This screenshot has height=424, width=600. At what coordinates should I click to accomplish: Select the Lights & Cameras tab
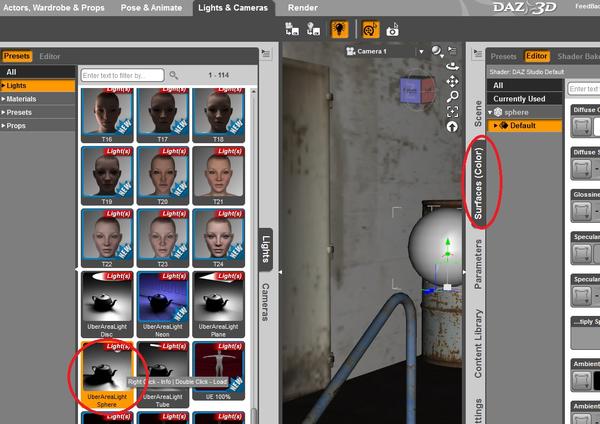tap(233, 8)
